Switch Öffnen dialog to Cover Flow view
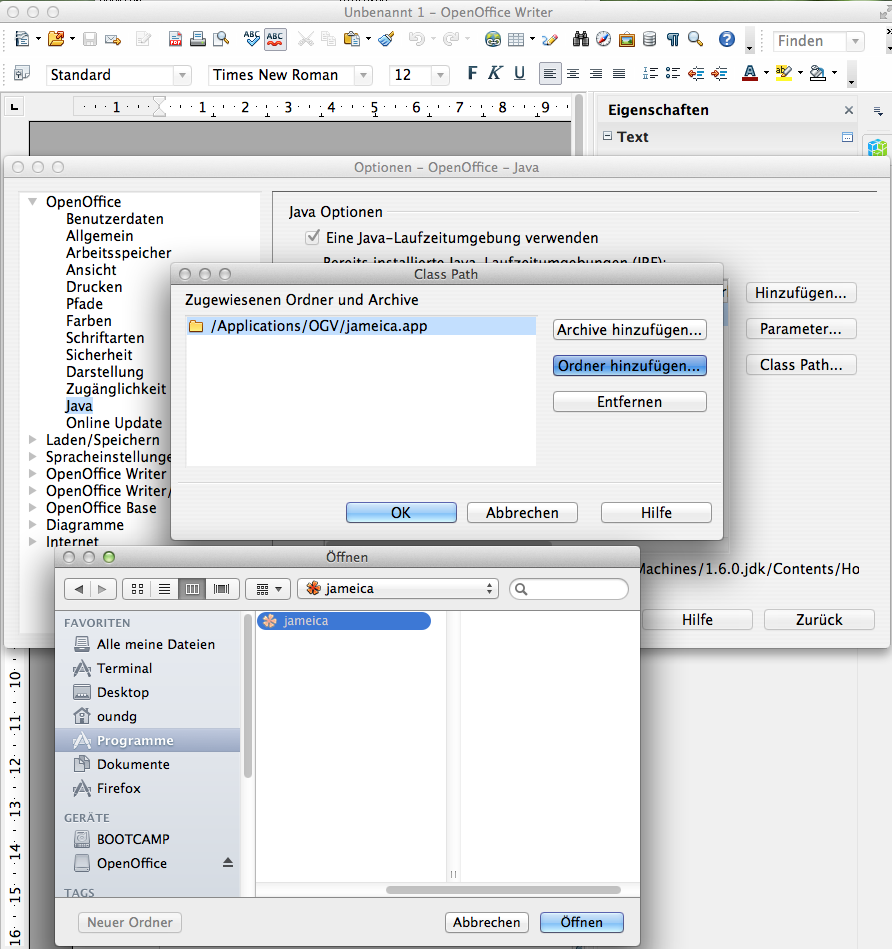The image size is (892, 949). [221, 589]
